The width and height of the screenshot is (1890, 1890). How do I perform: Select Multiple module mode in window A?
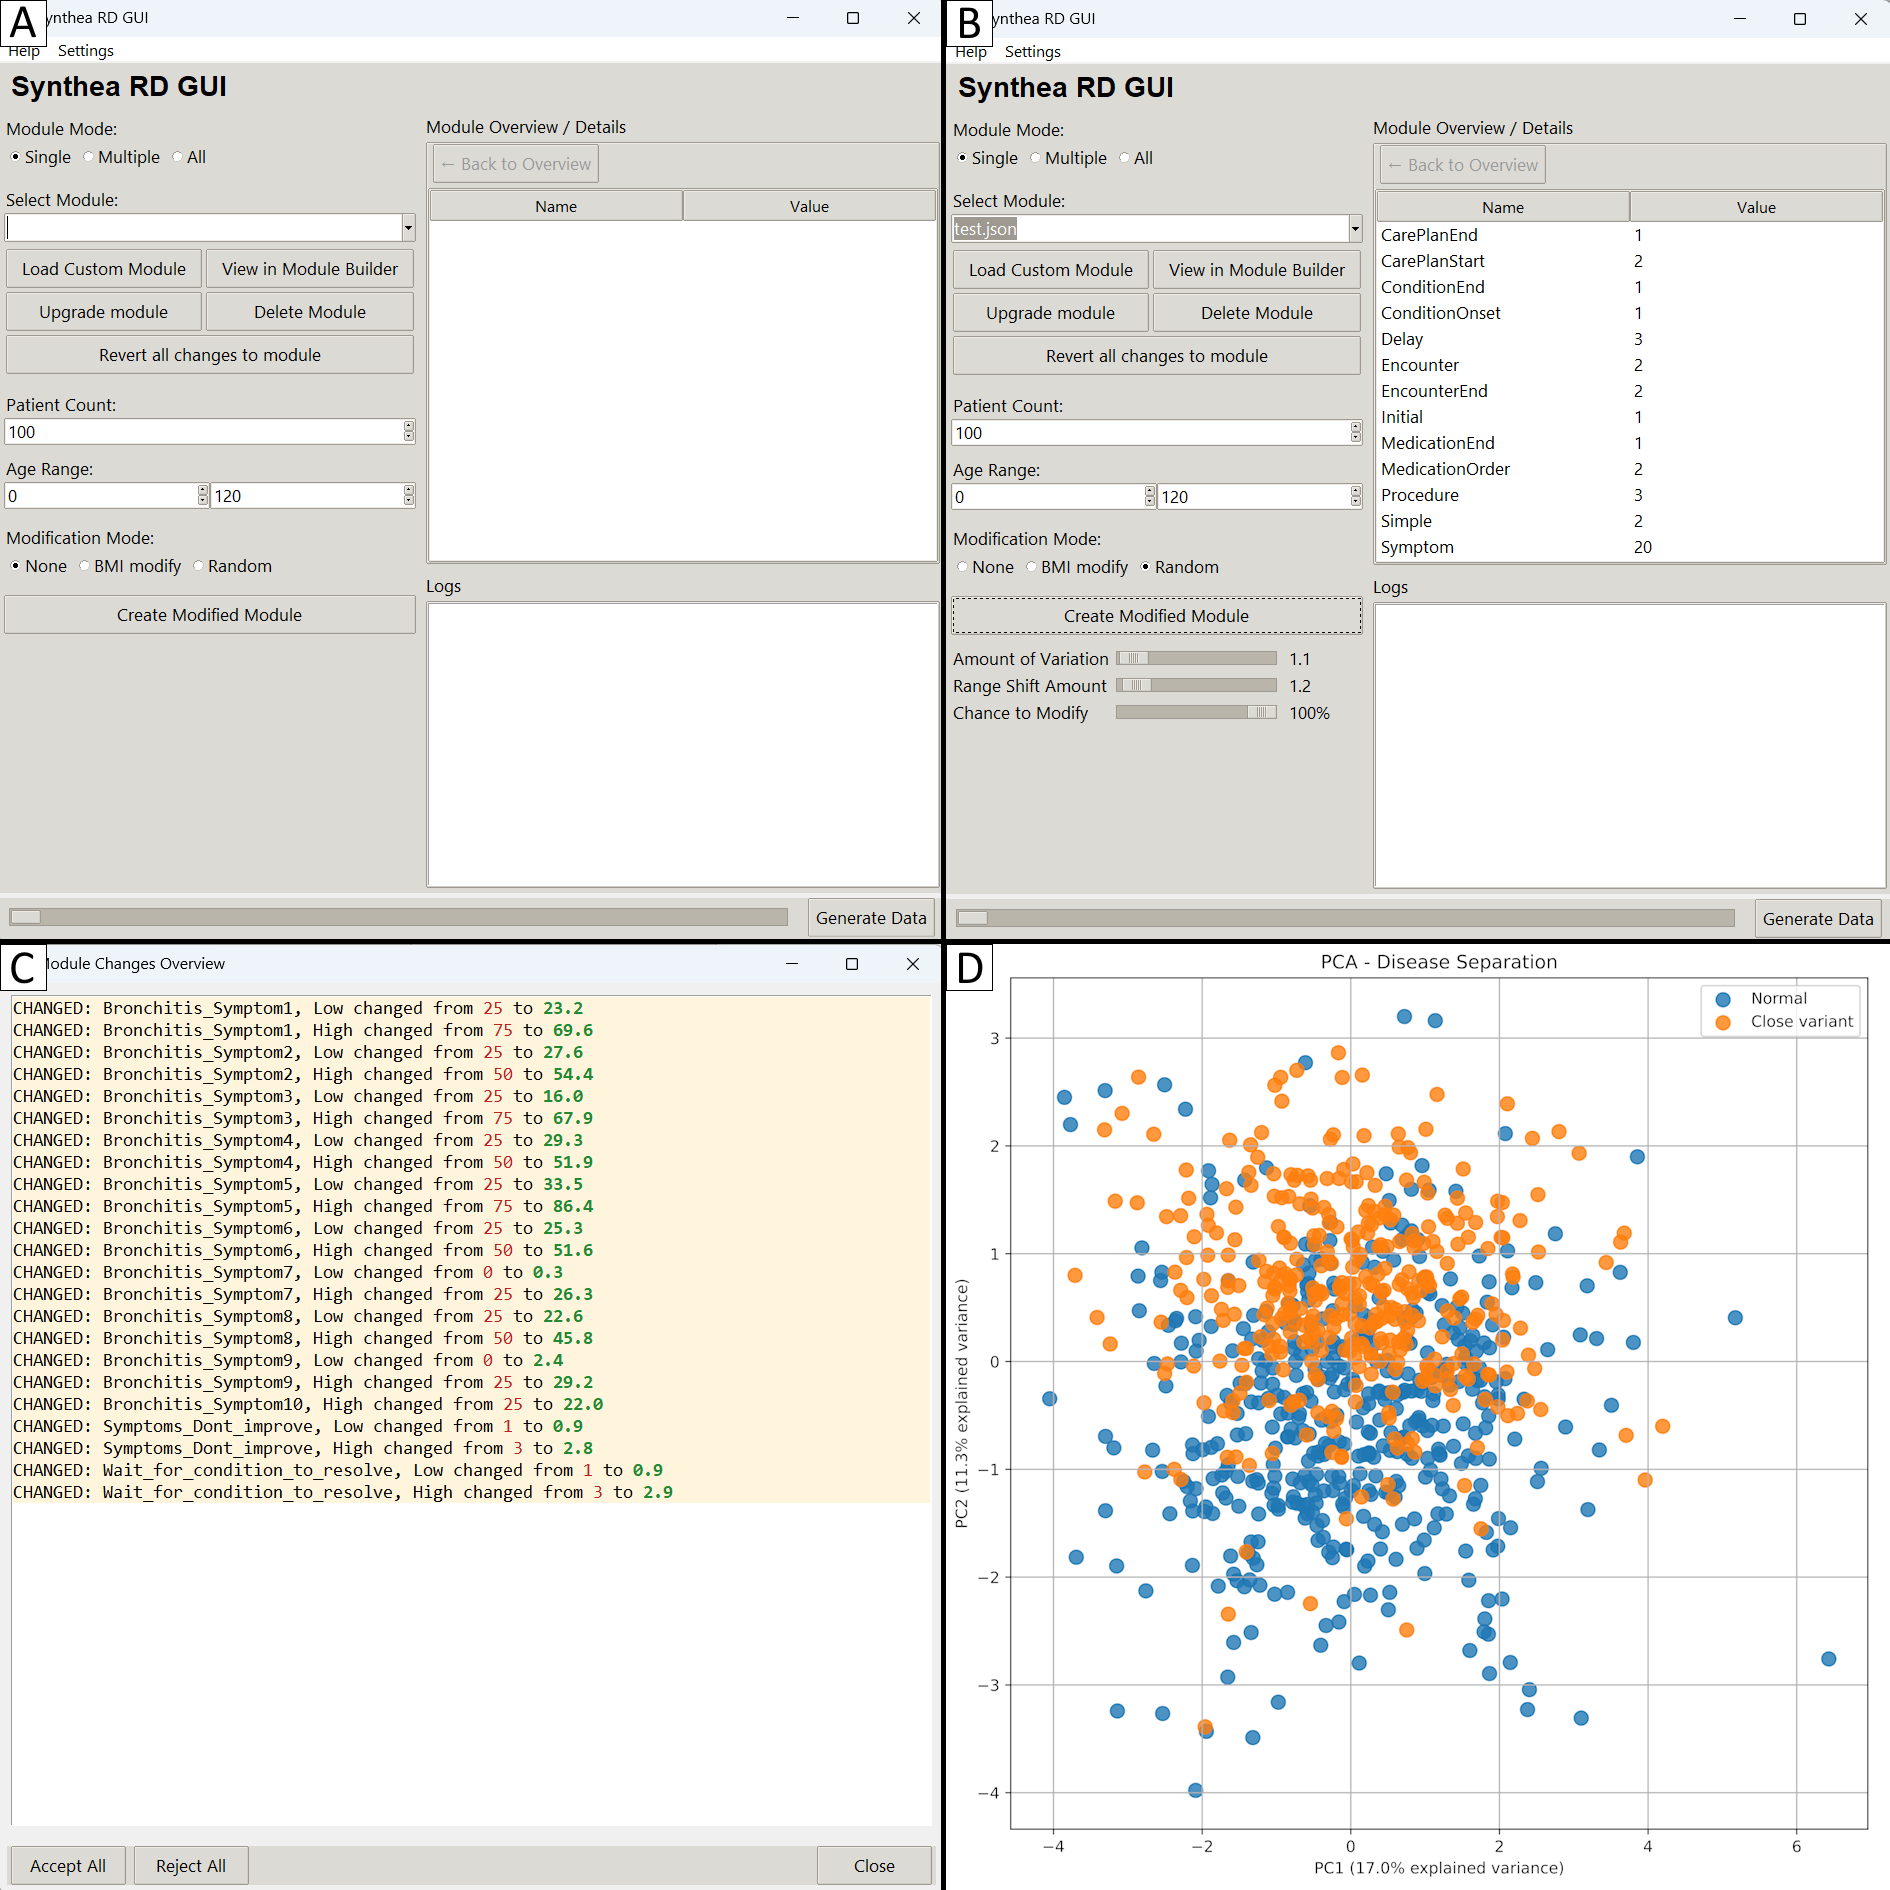(122, 157)
